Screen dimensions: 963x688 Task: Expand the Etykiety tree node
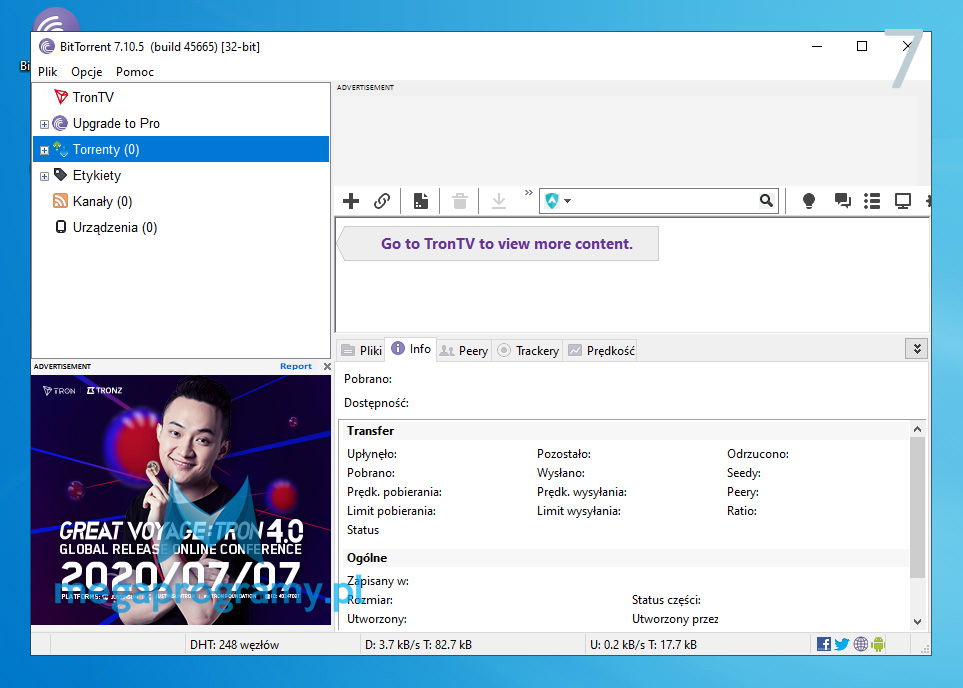click(x=44, y=176)
